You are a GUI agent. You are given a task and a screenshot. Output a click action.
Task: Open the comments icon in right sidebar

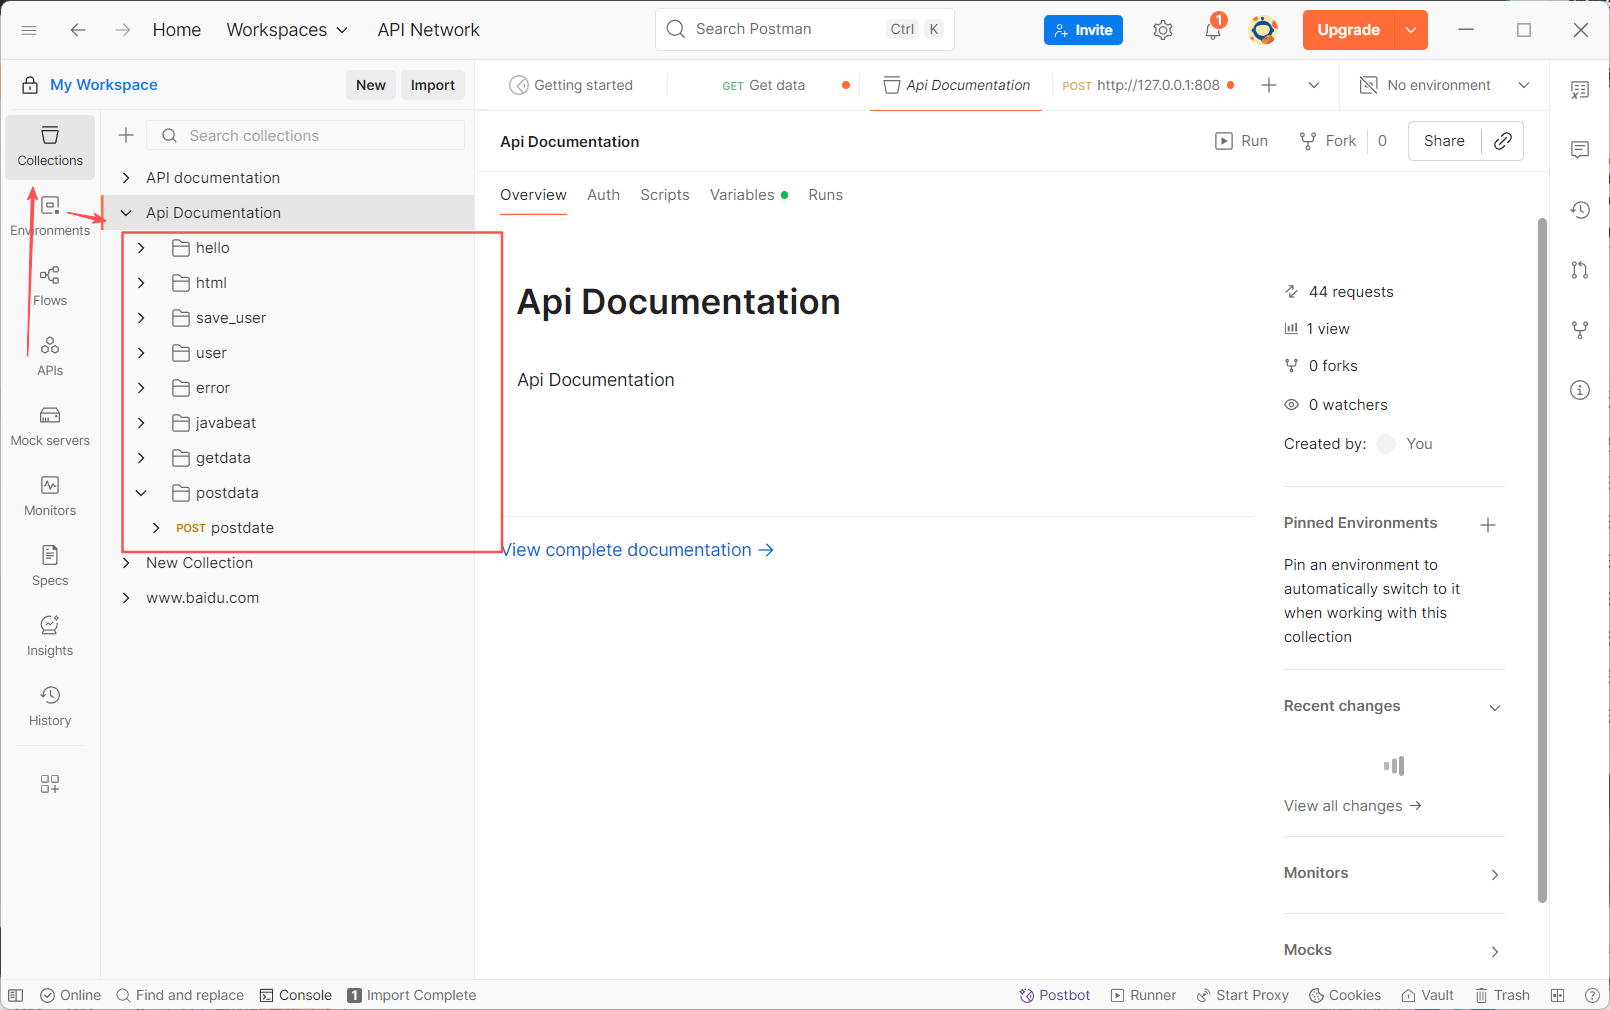point(1580,150)
